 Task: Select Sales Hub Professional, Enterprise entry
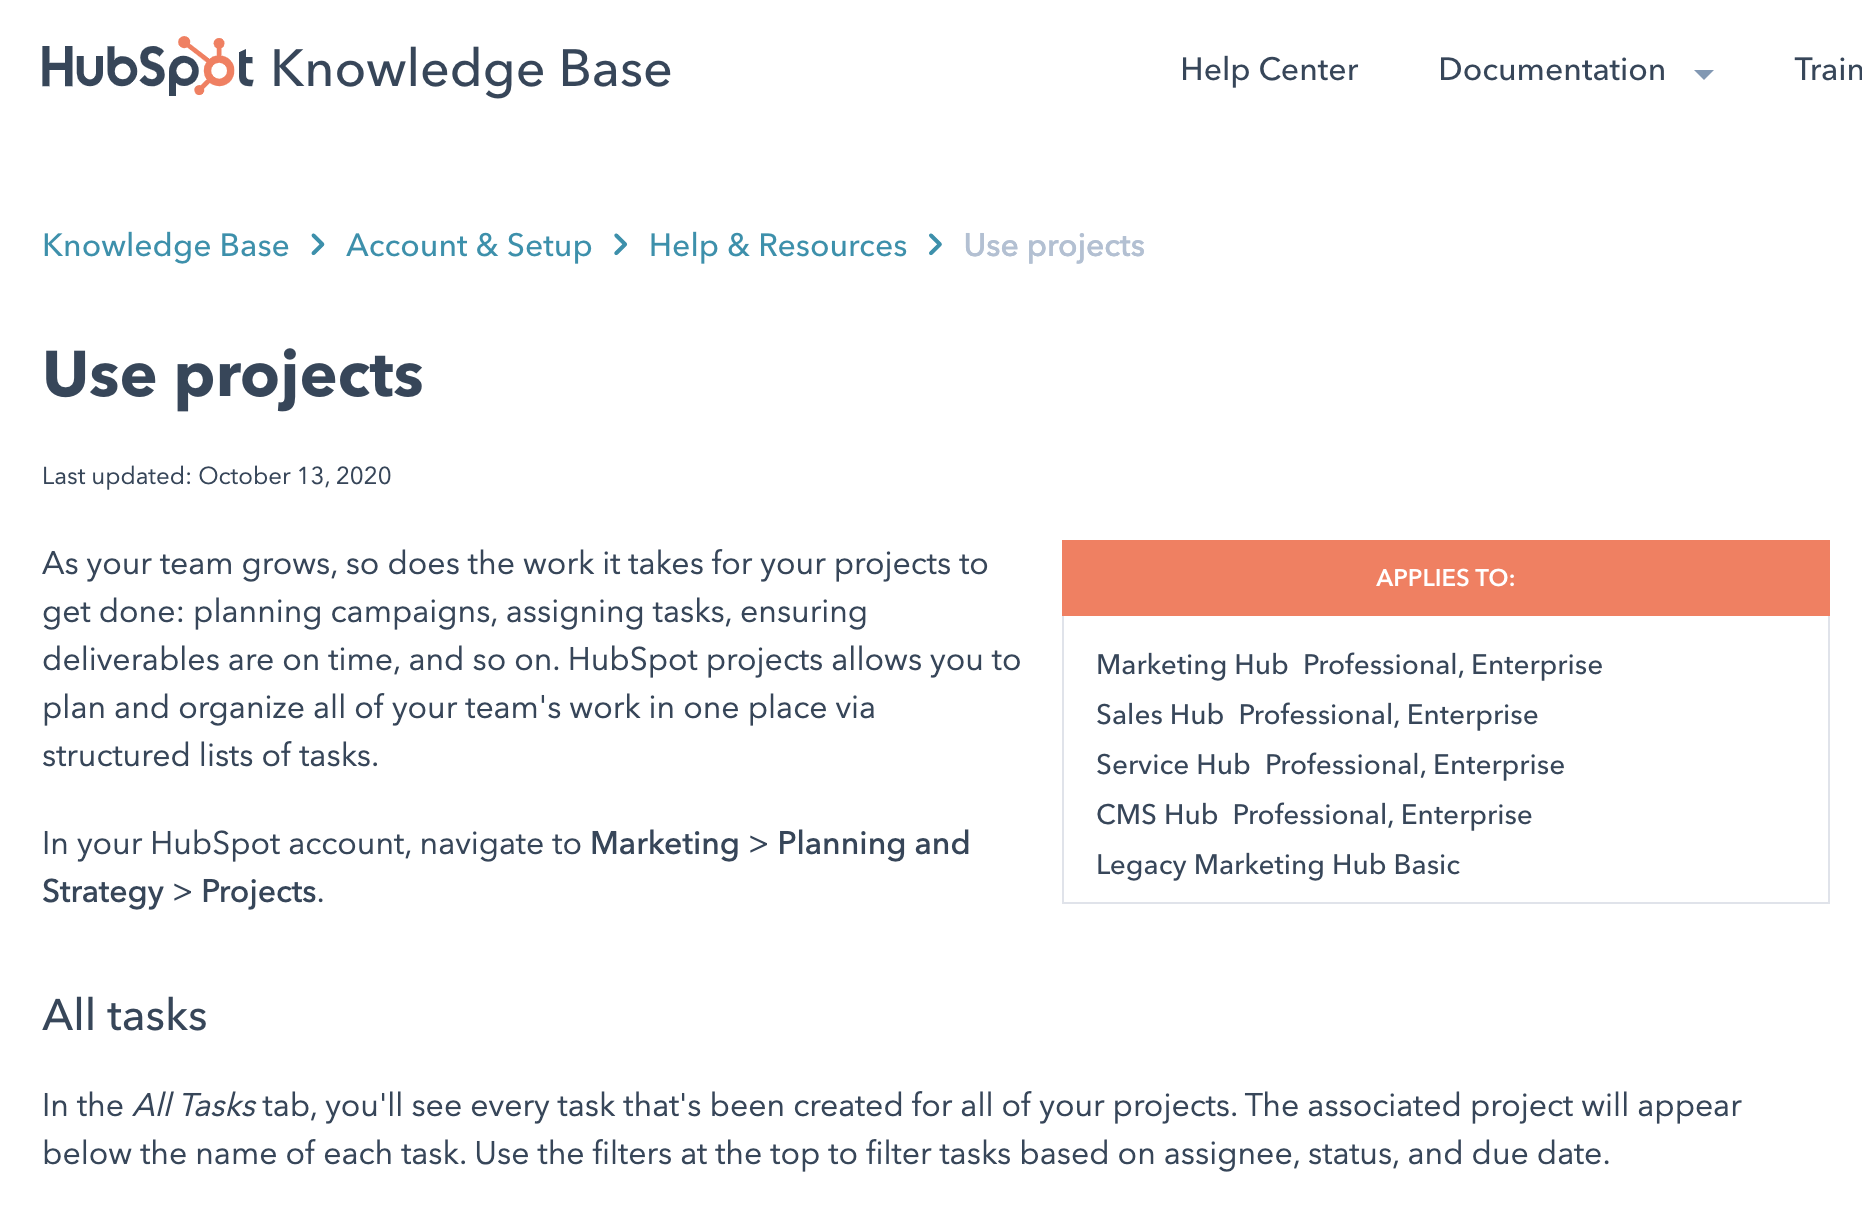click(1317, 714)
